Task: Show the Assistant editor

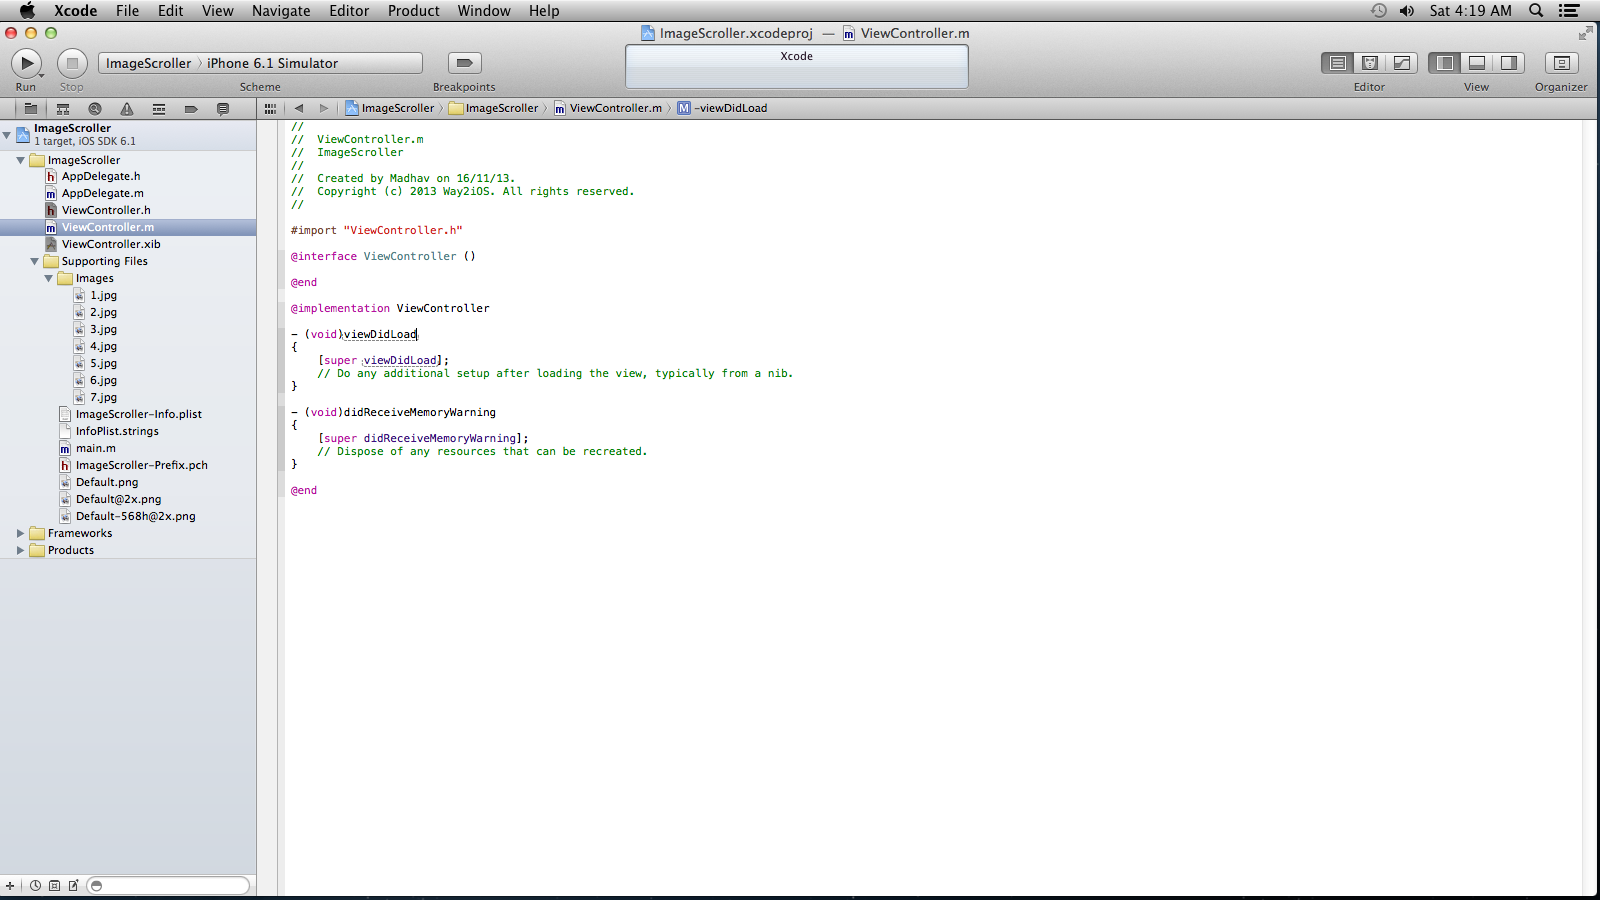Action: pos(1370,63)
